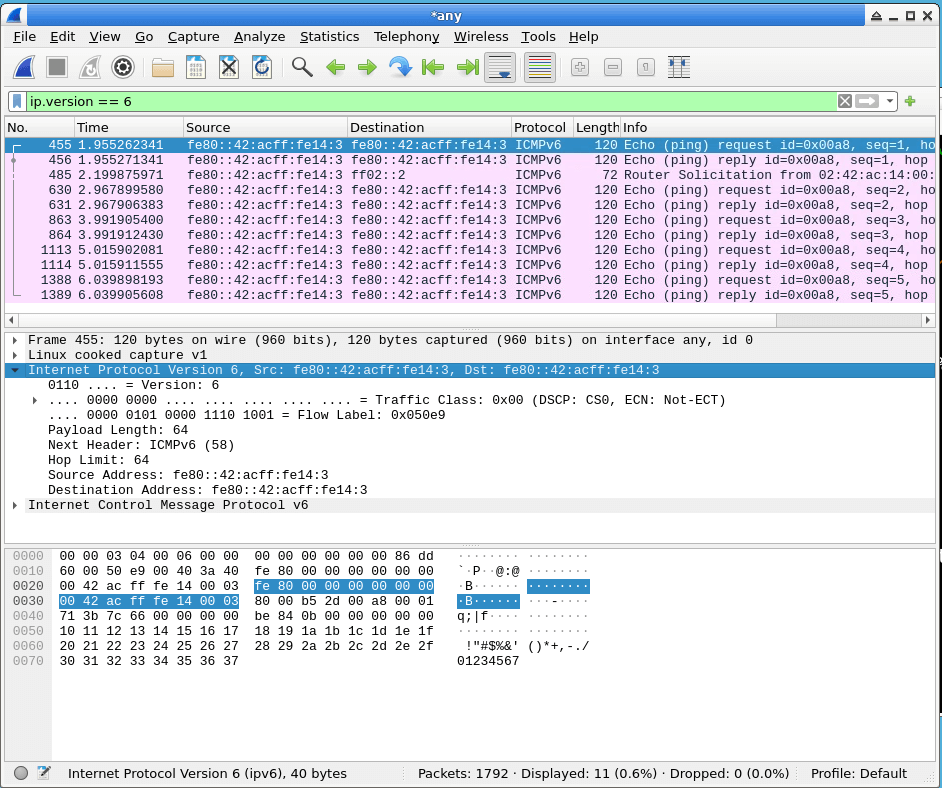This screenshot has height=788, width=942.
Task: Open the Tools menu
Action: point(538,37)
